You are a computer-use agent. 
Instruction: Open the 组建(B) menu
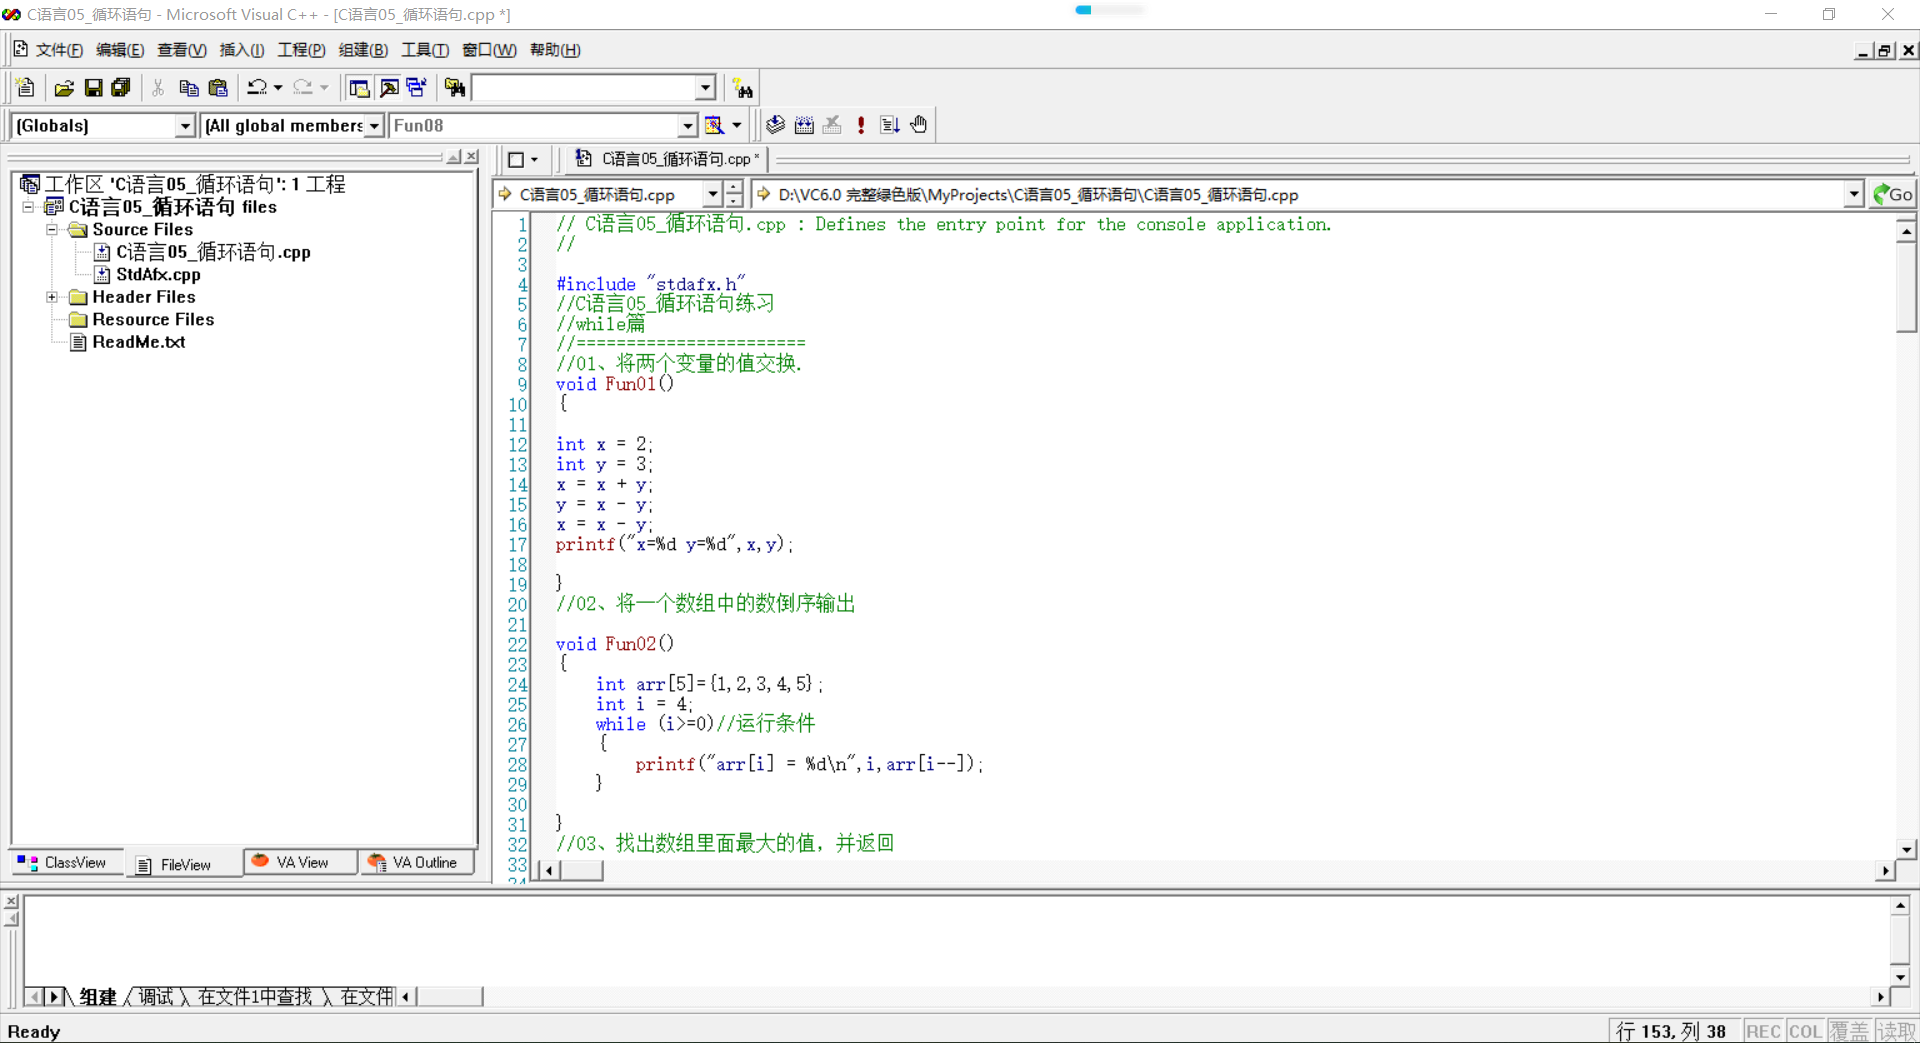(x=363, y=50)
